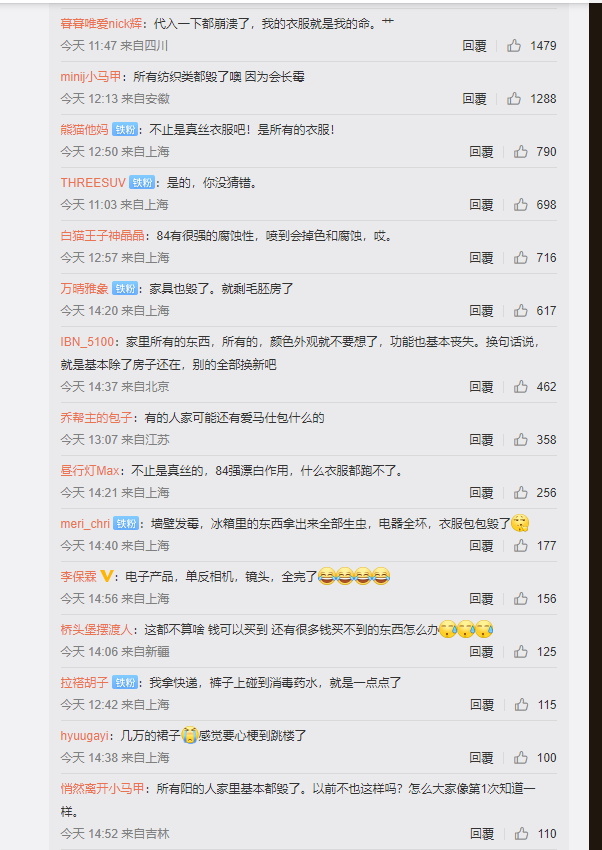602x850 pixels.
Task: Visit IBN_5100's profile page
Action: 87,342
